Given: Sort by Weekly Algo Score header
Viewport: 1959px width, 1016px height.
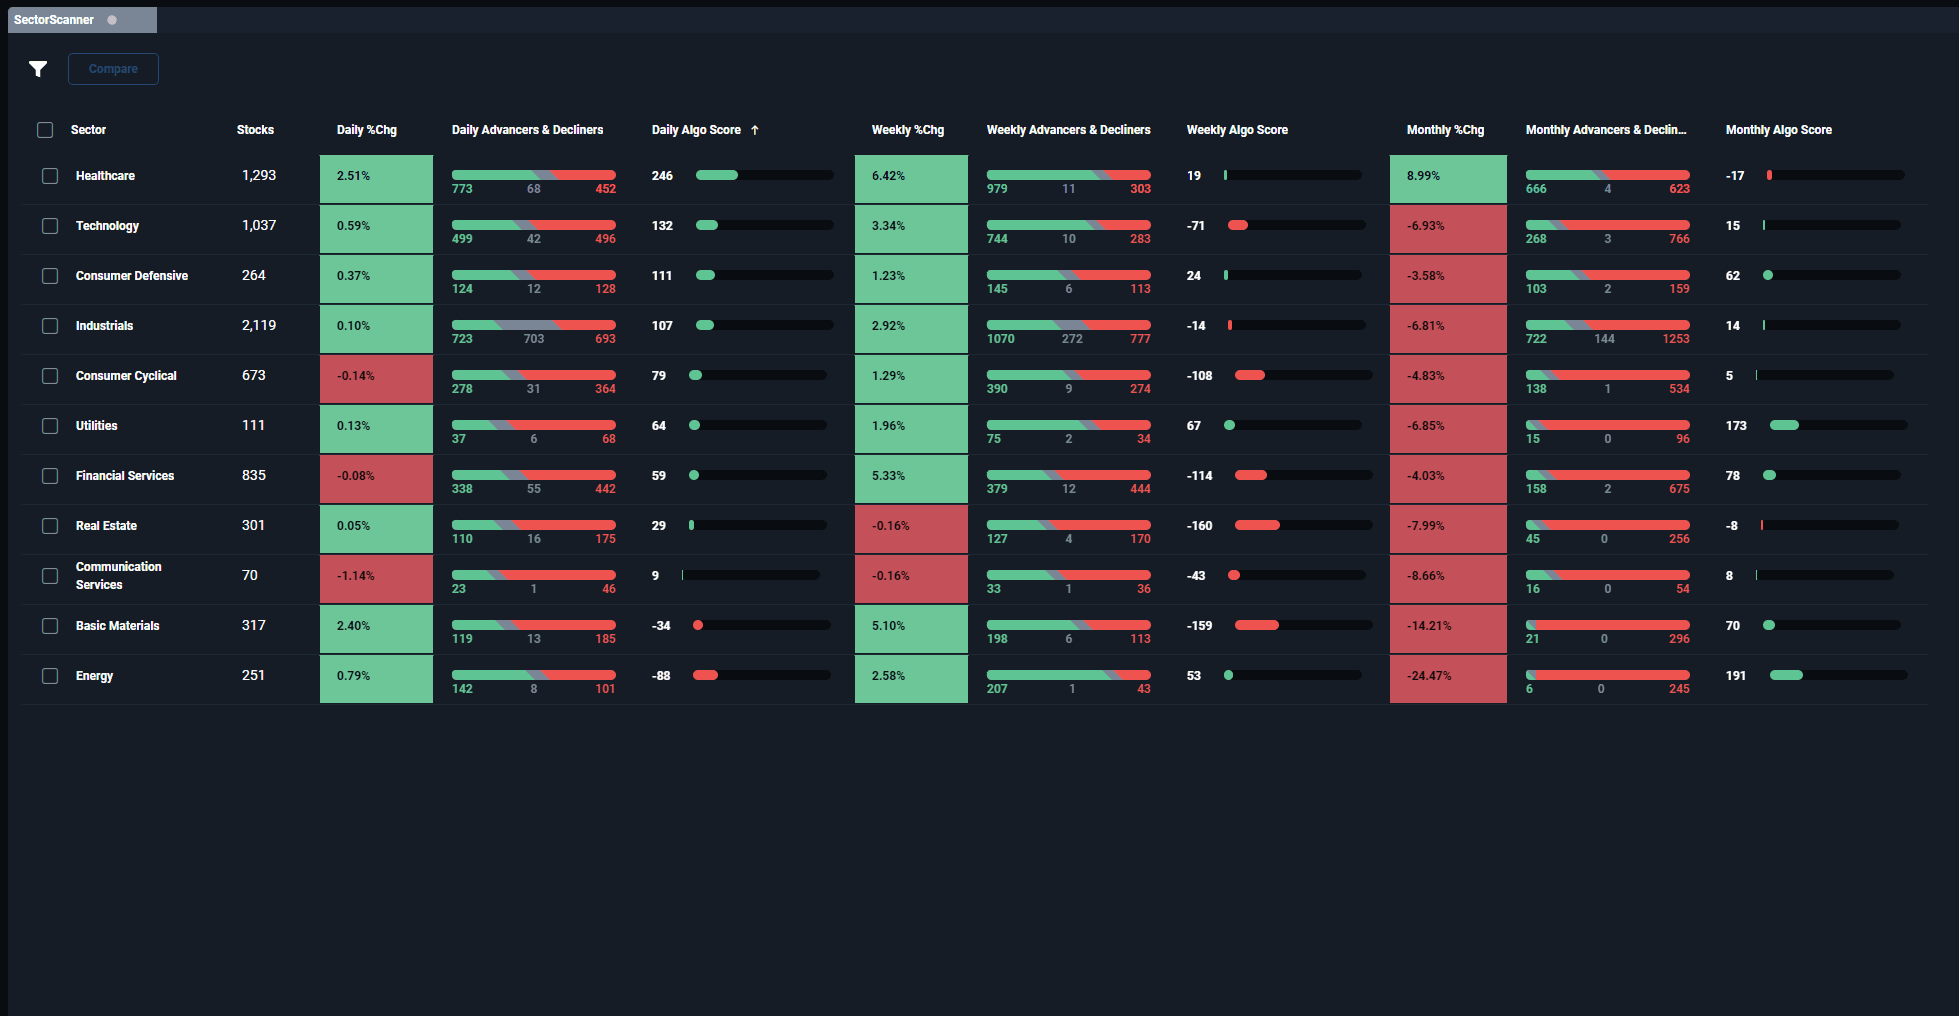Looking at the screenshot, I should (x=1237, y=130).
